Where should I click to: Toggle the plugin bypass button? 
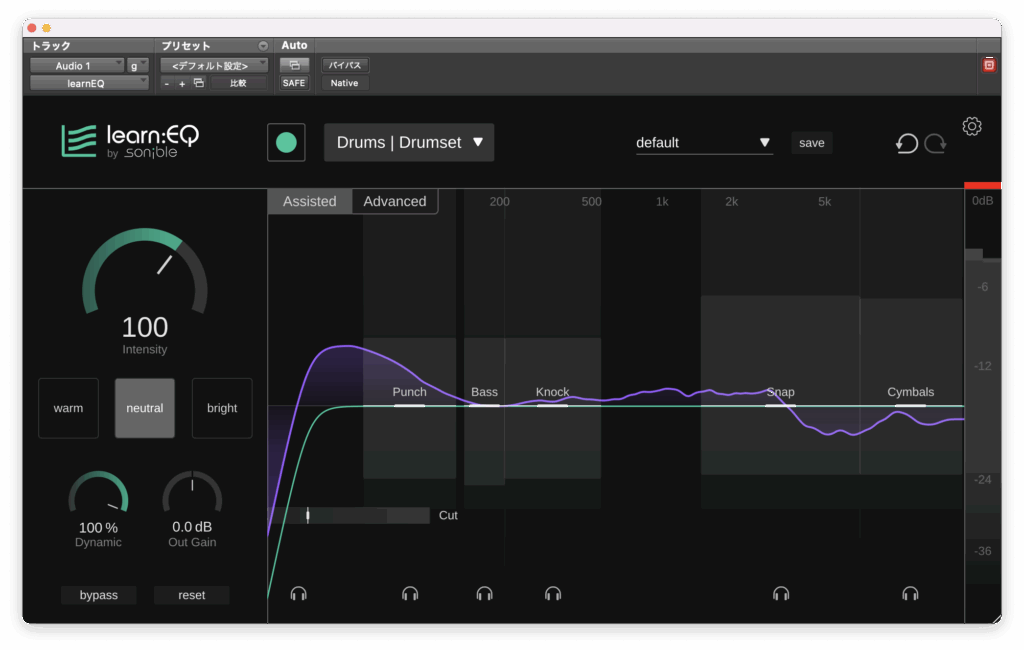(99, 595)
